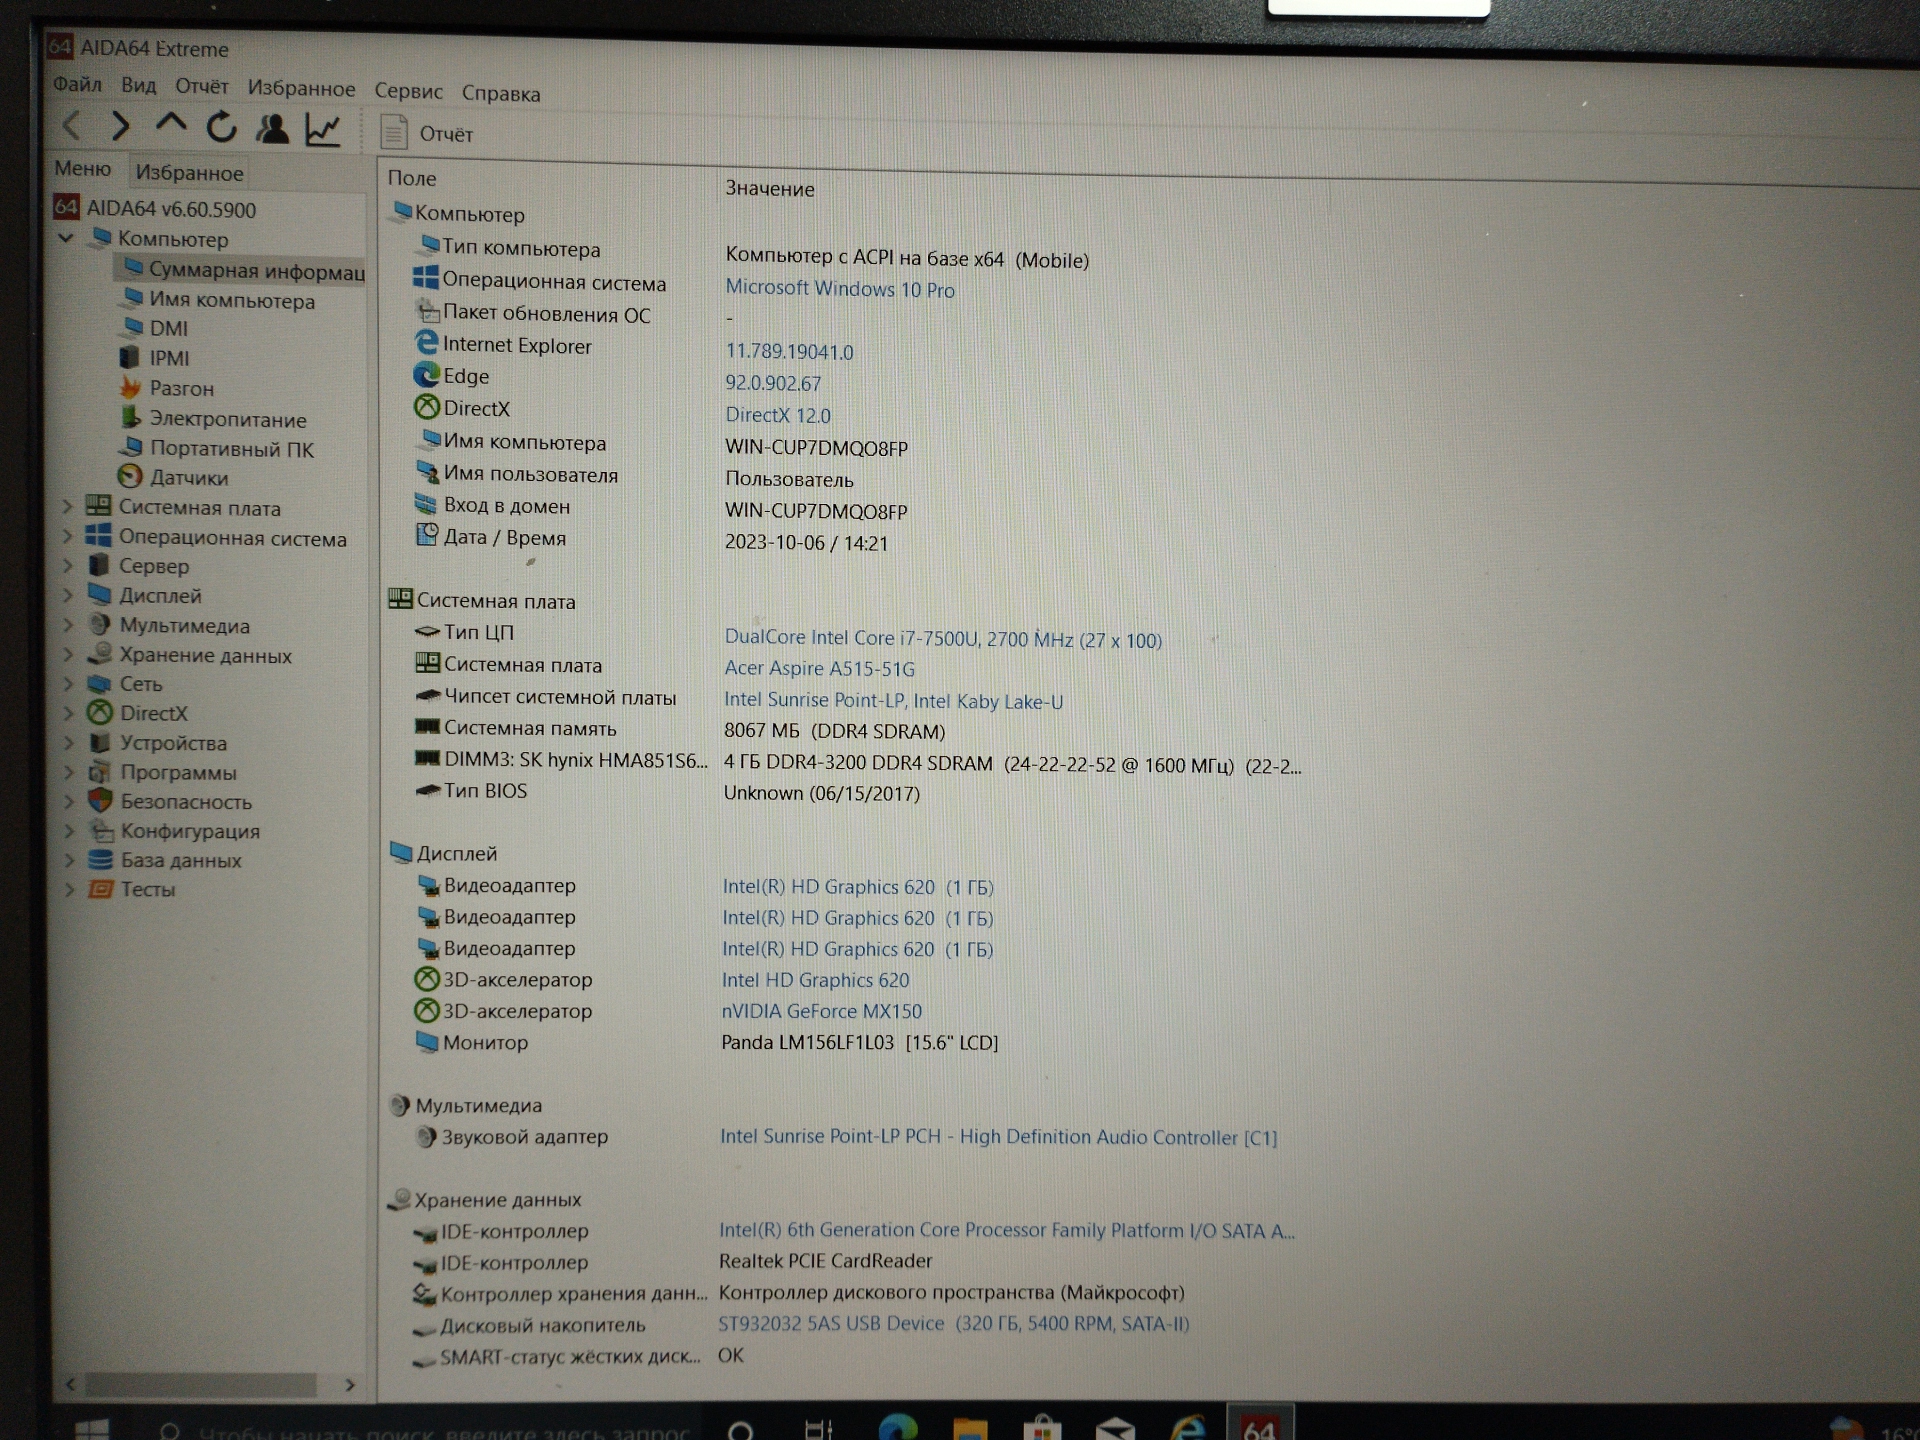Click the Электропитание icon in tree
The width and height of the screenshot is (1920, 1440).
coord(131,418)
